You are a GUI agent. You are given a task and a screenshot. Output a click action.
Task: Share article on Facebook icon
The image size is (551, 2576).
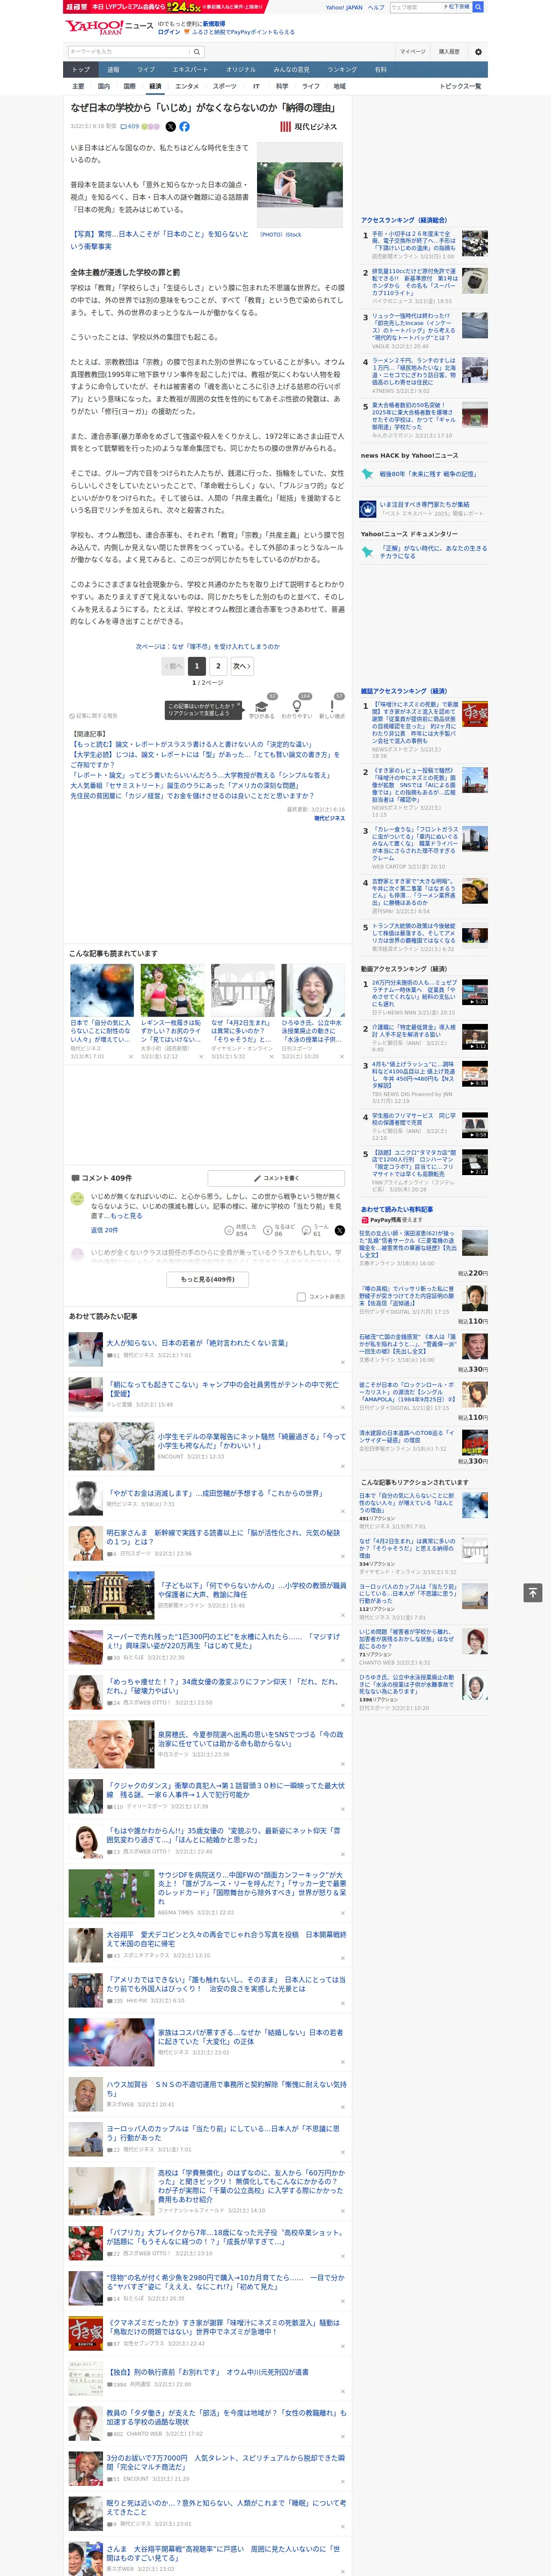pos(184,127)
